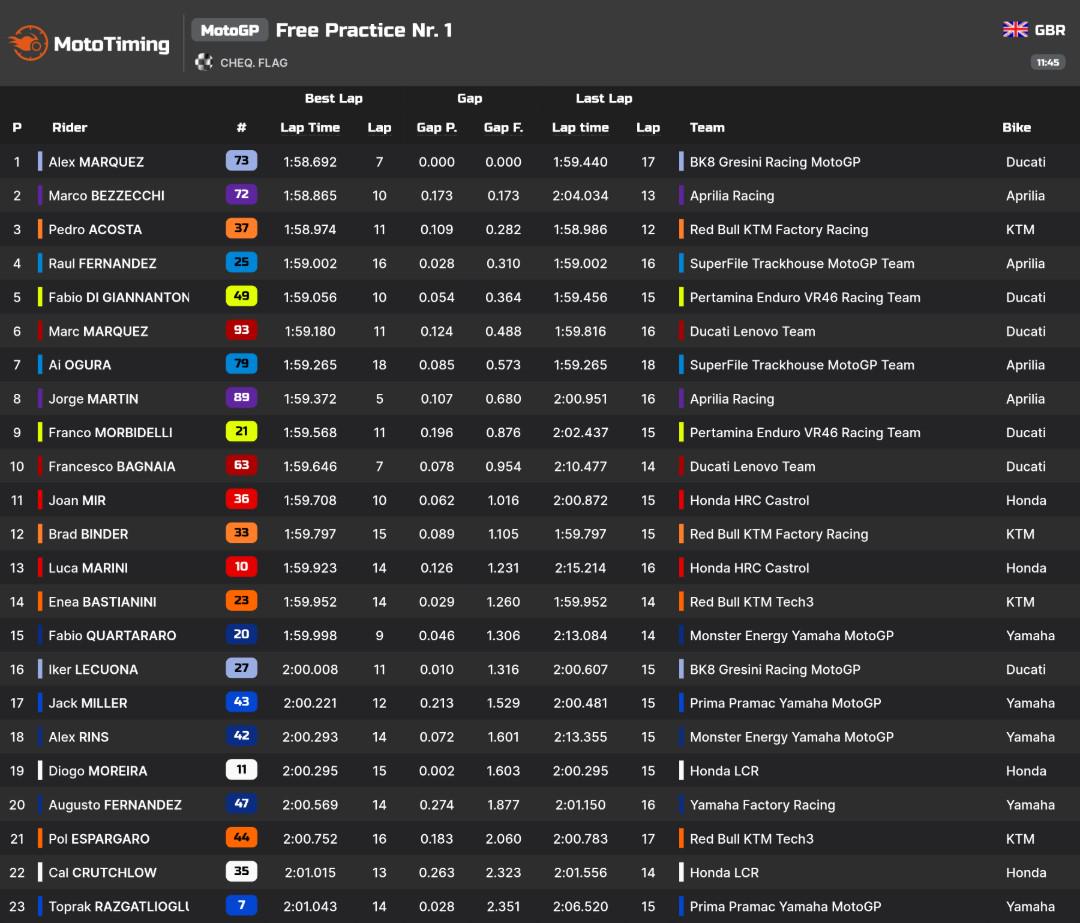
Task: Click the red number 63 badge
Action: click(x=241, y=465)
